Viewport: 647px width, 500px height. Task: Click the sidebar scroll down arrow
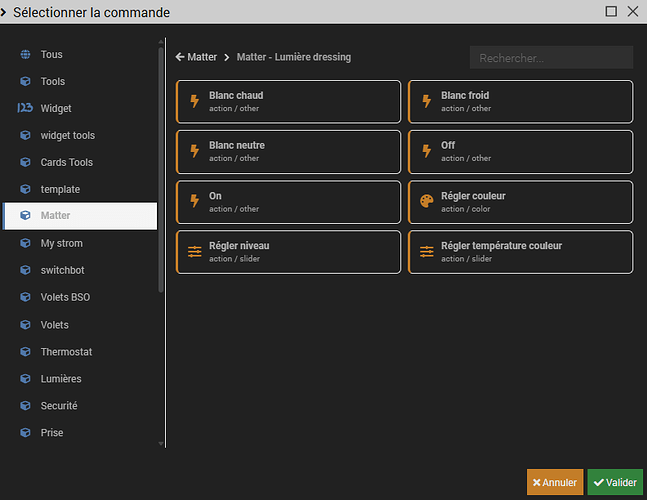161,444
